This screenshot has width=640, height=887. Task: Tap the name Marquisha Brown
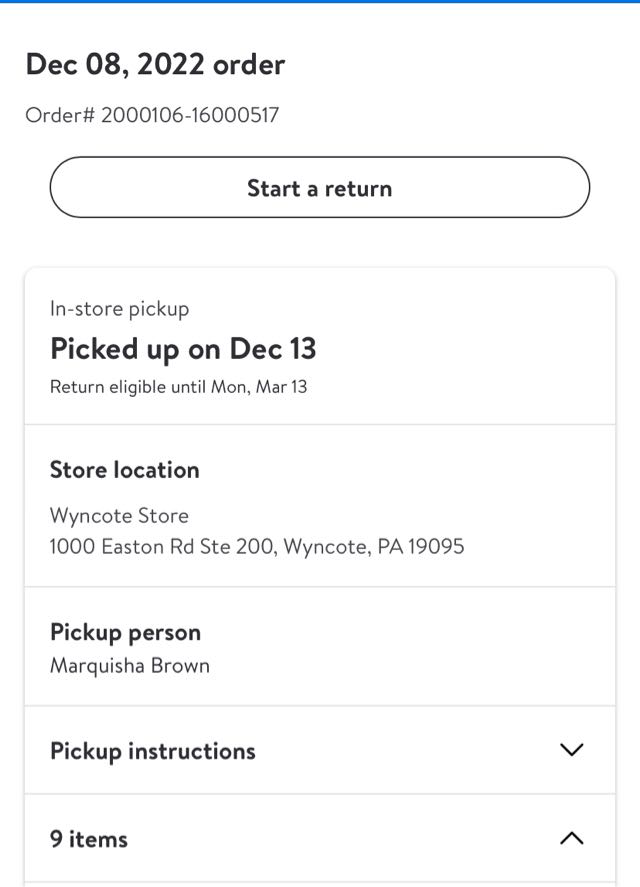point(130,666)
